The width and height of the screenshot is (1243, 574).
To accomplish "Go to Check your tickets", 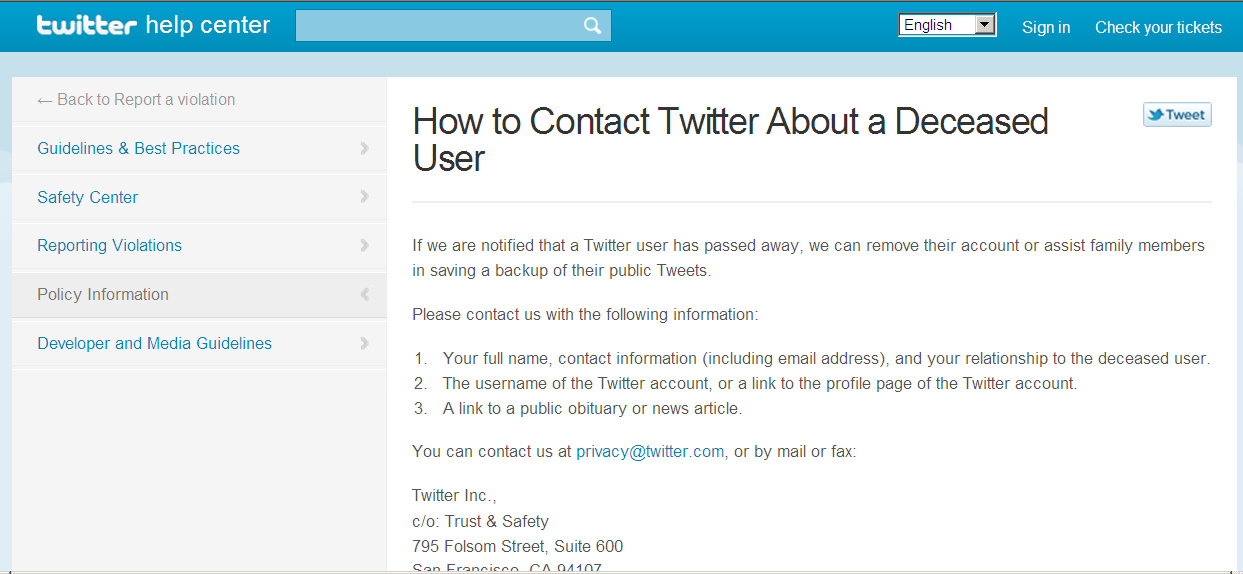I will coord(1158,27).
